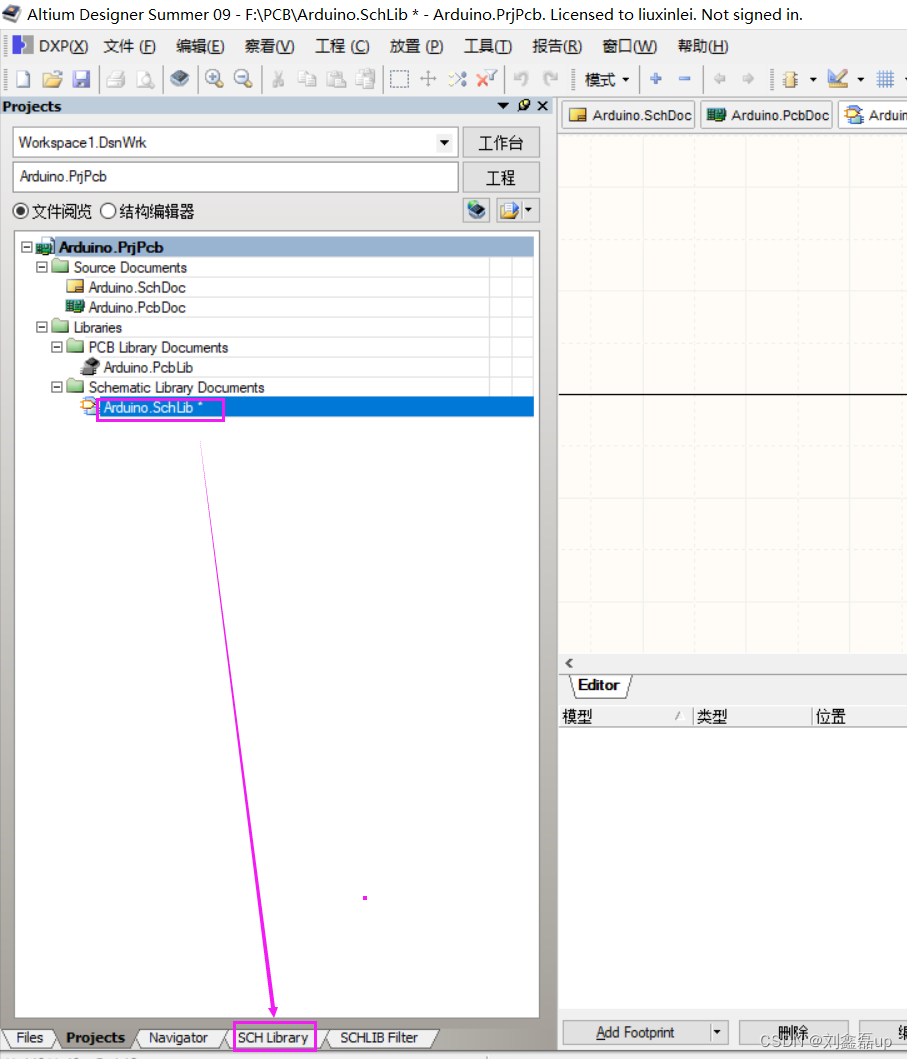
Task: Collapse the Source Documents folder
Action: click(42, 267)
